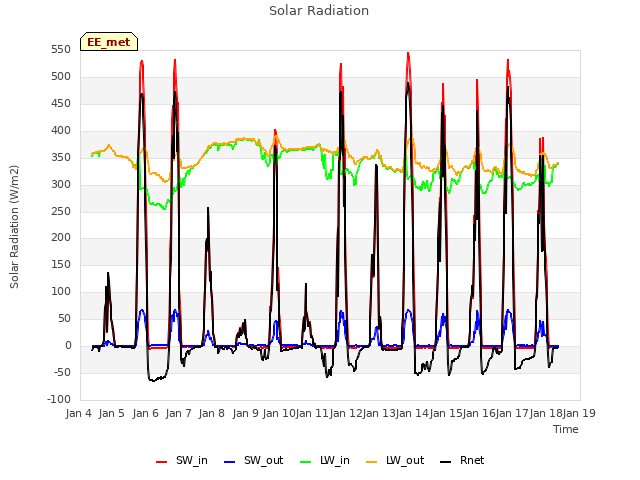Click the Solar Radiation (W/m2) axis label
The image size is (640, 480).
(x=14, y=227)
